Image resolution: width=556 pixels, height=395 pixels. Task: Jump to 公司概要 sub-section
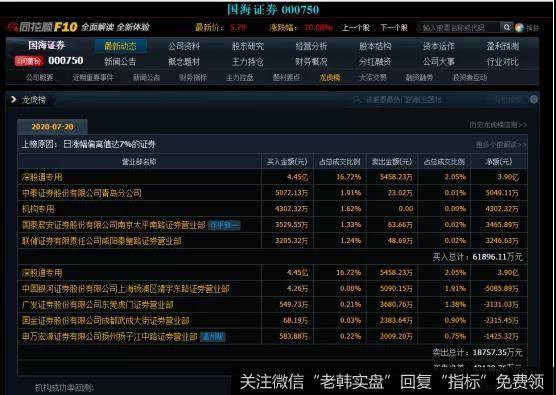point(39,77)
